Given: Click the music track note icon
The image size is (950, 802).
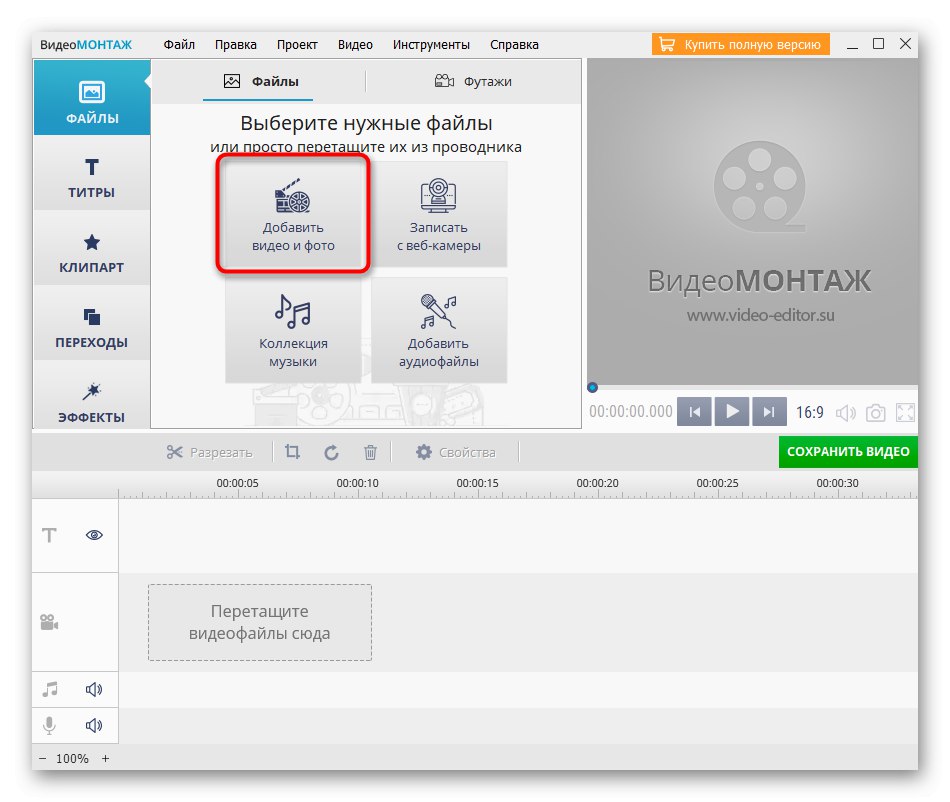Looking at the screenshot, I should (50, 689).
